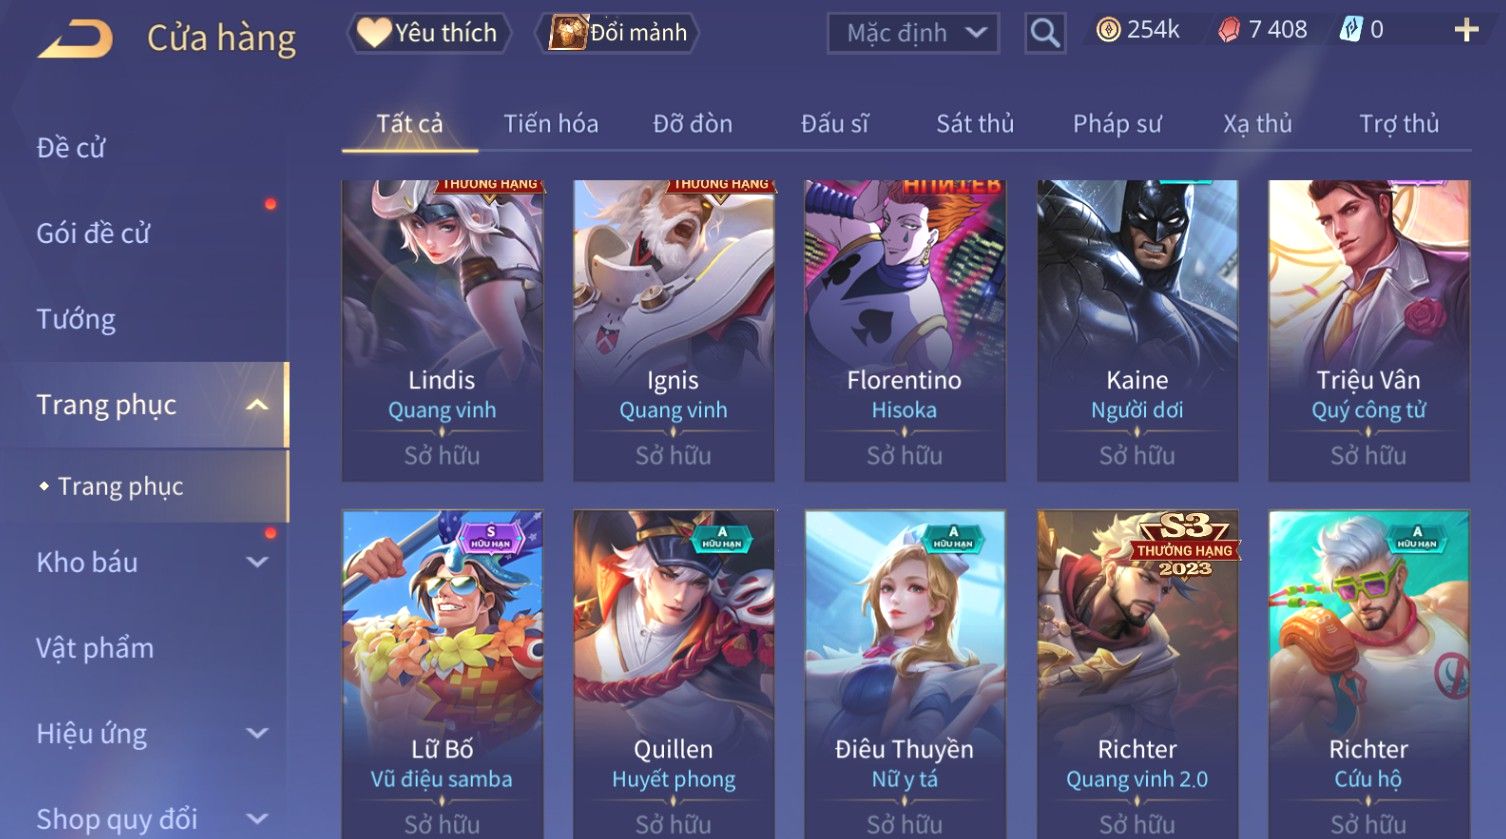Select the Kaine Người dơi skin card
The image size is (1506, 839).
[1137, 331]
